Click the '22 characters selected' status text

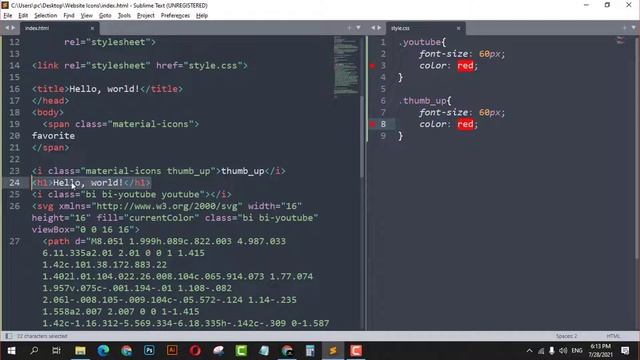[x=42, y=336]
